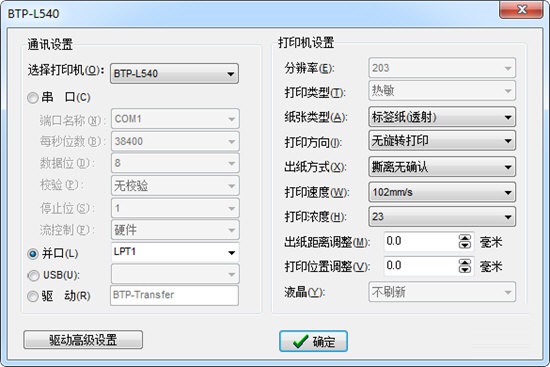
Task: Click the 打印方向(I) label
Action: tap(313, 142)
